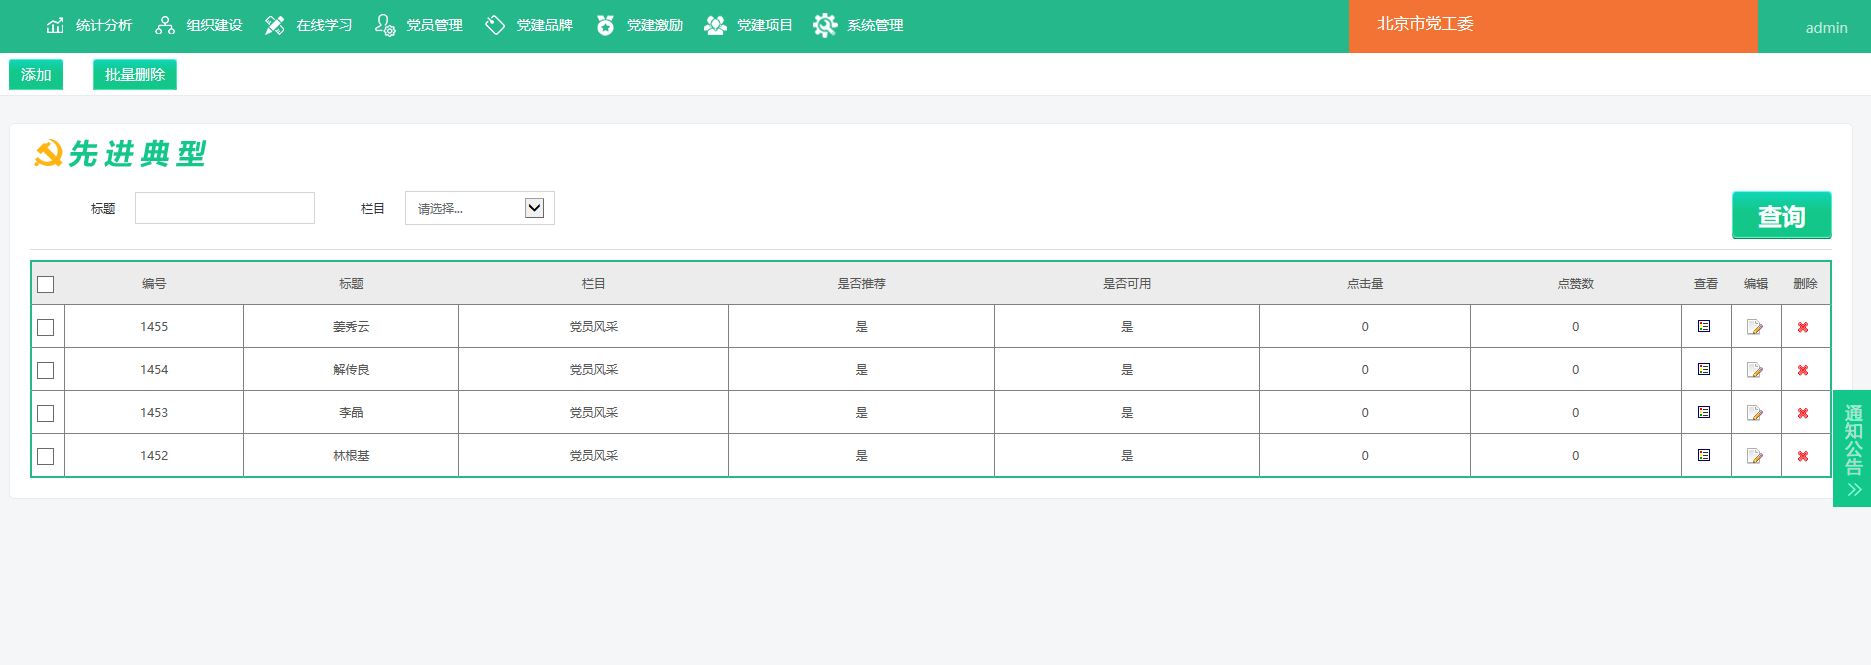
Task: Delete the 李晶 entry using red X
Action: pyautogui.click(x=1802, y=413)
